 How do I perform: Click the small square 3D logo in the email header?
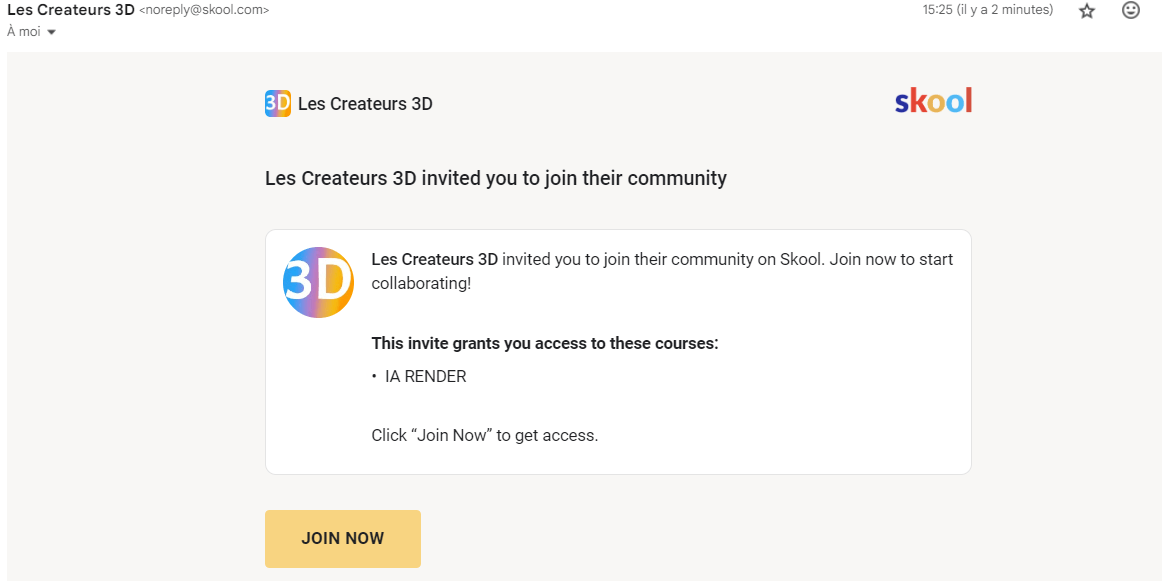coord(278,104)
